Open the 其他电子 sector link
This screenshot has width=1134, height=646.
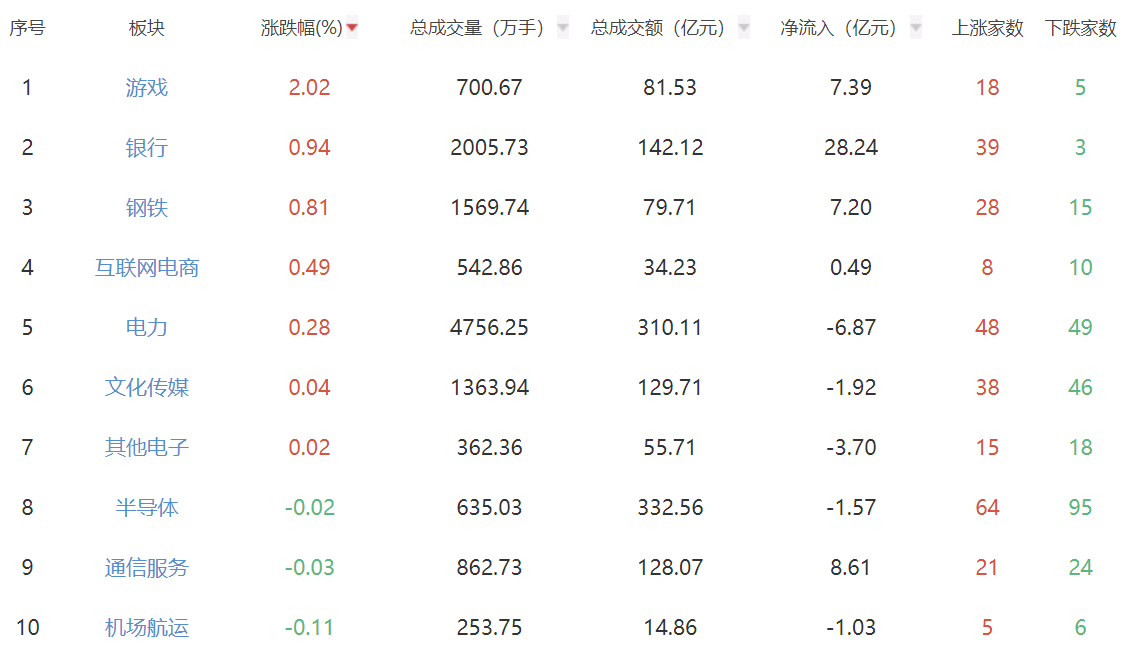(x=147, y=448)
